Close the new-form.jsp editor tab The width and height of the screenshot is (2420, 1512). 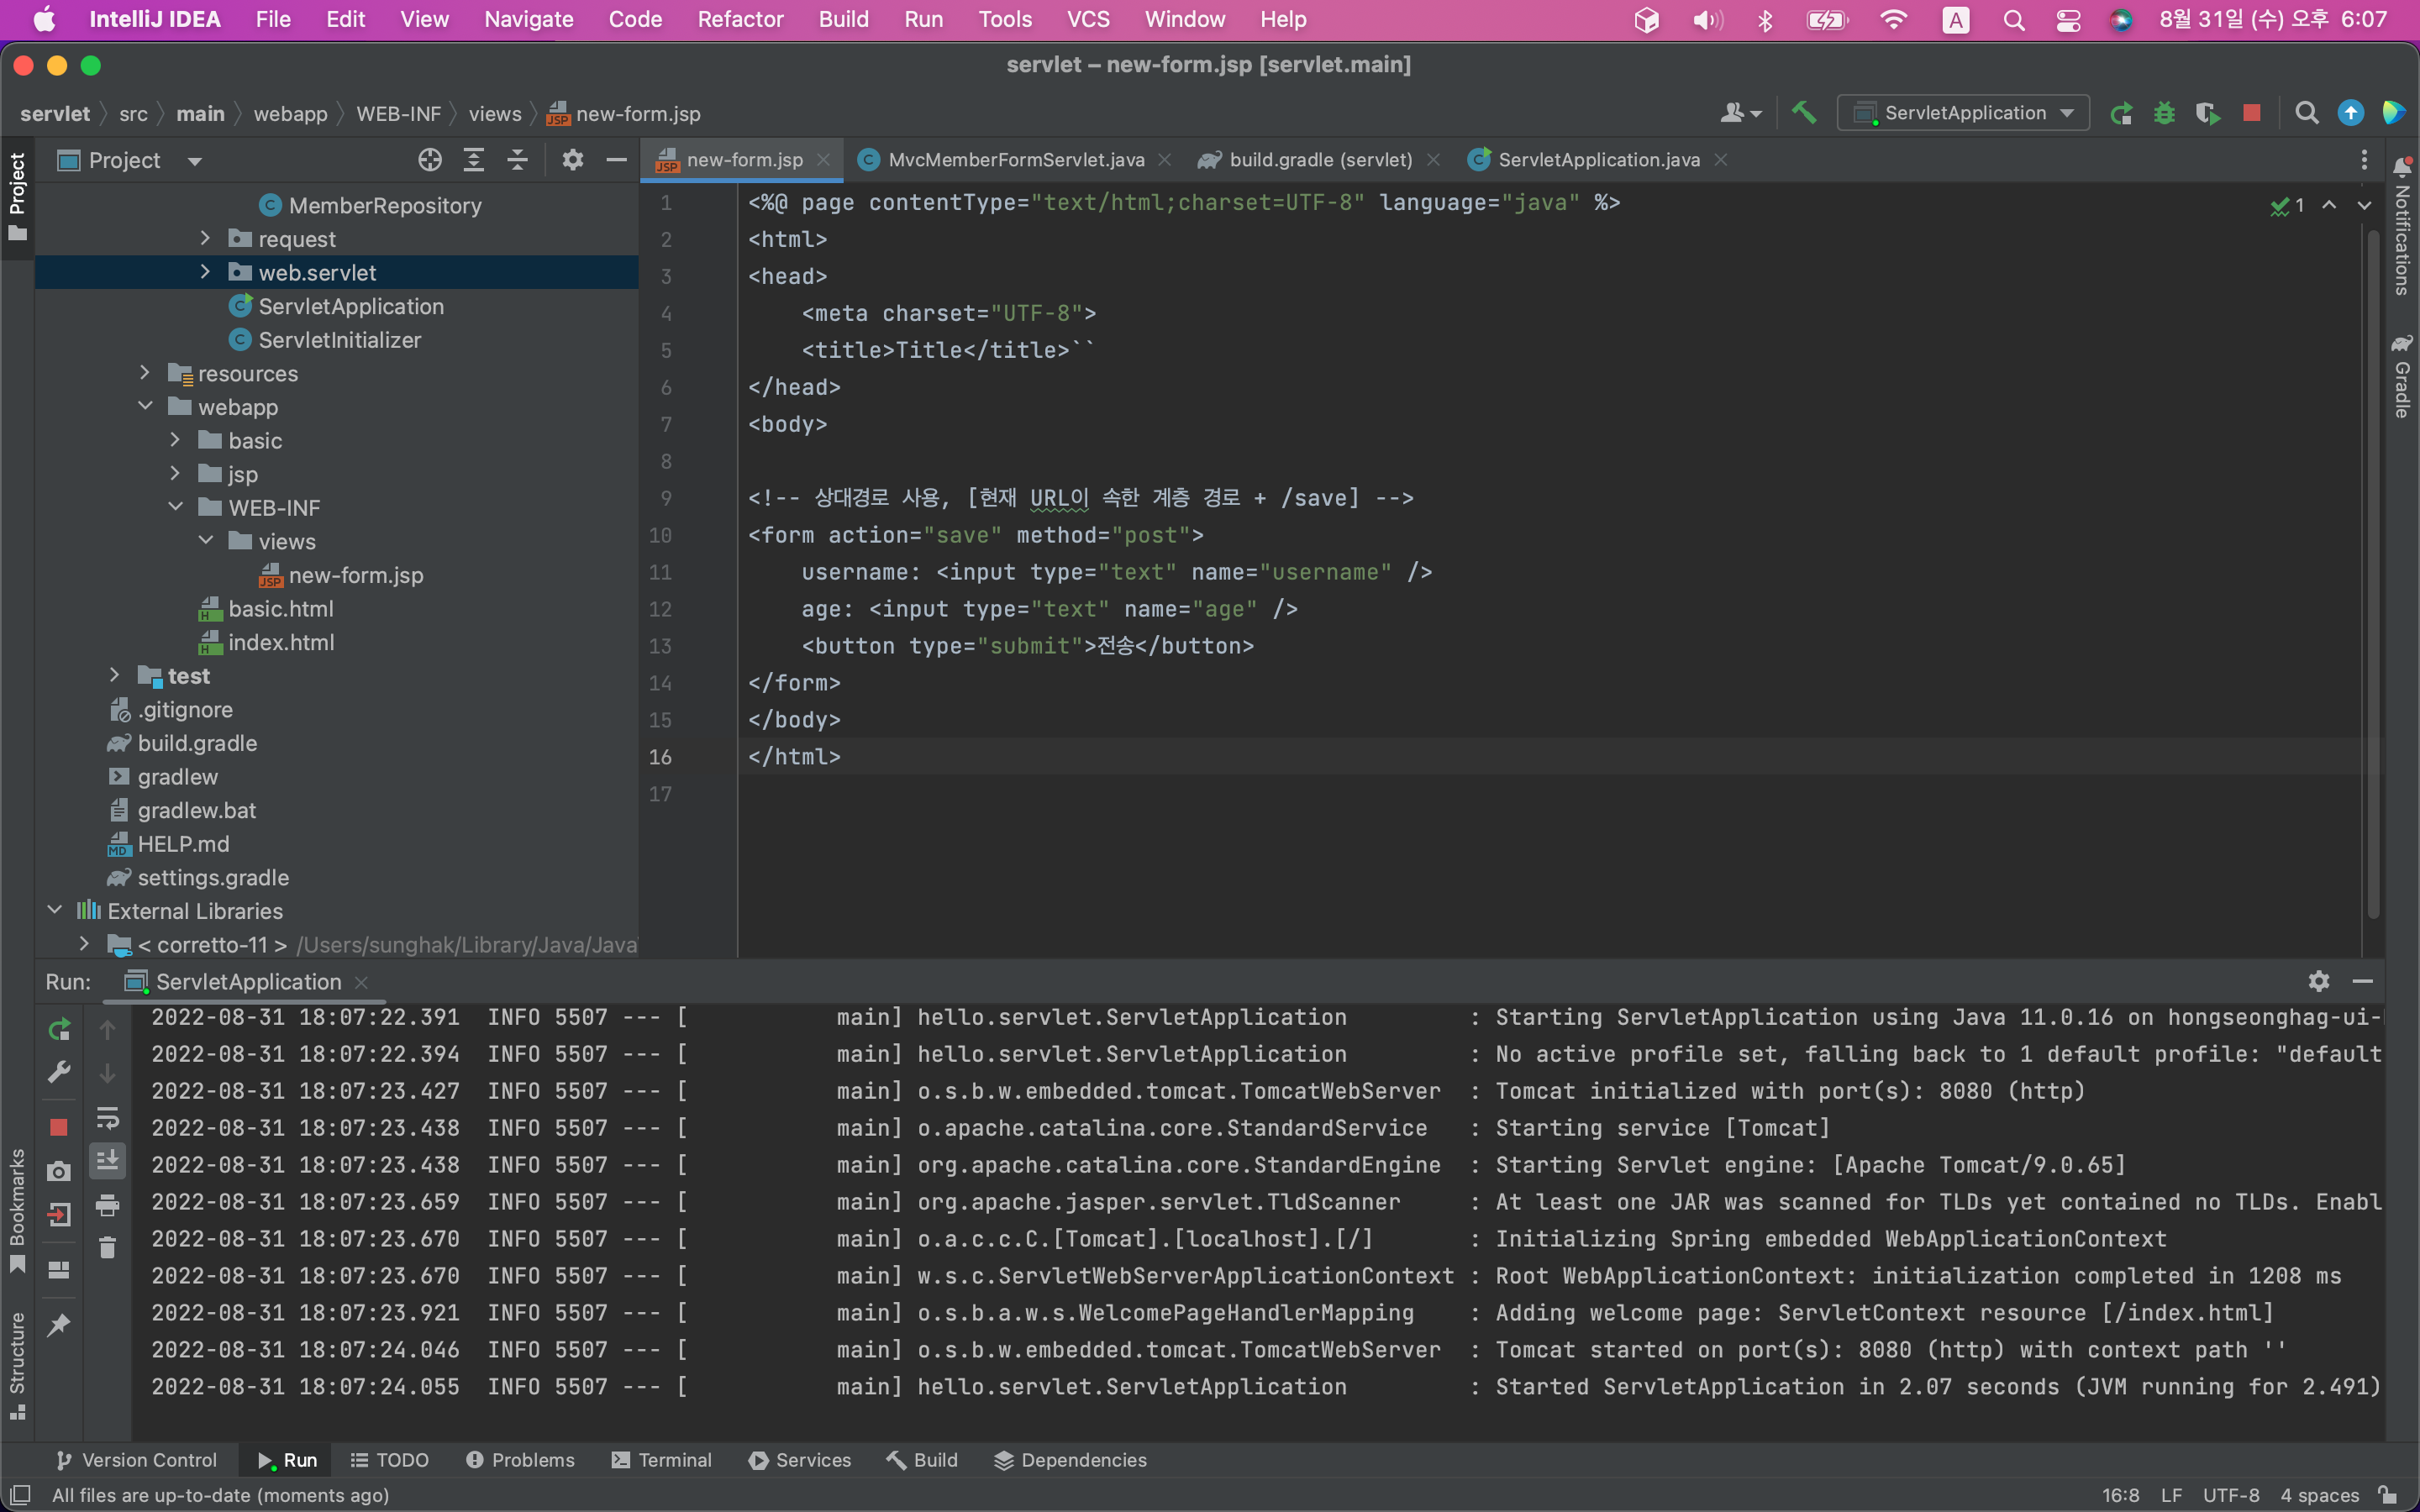point(823,160)
